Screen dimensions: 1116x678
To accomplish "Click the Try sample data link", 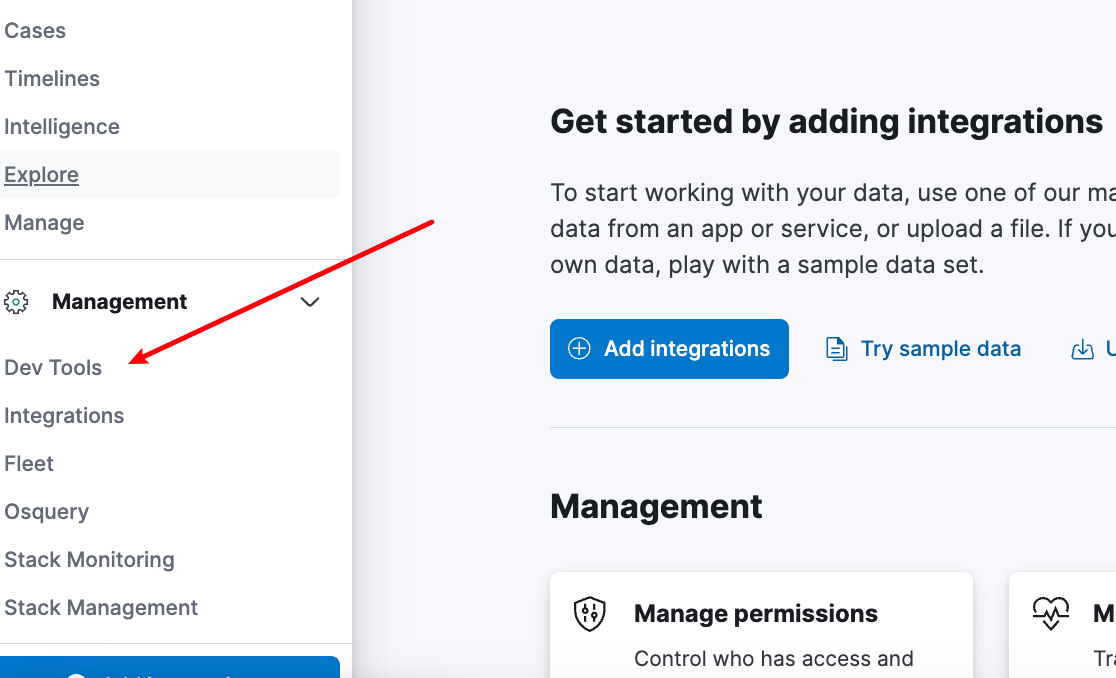I will point(940,349).
